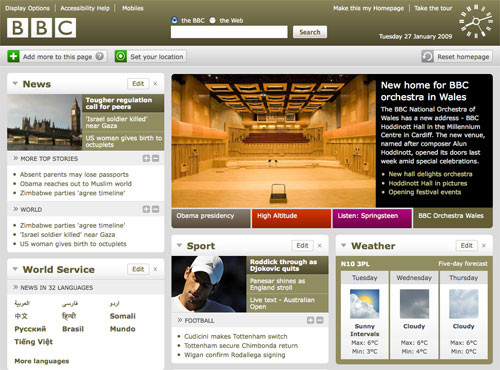This screenshot has height=370, width=500.
Task: Click plus icon in Football section
Action: click(x=310, y=320)
